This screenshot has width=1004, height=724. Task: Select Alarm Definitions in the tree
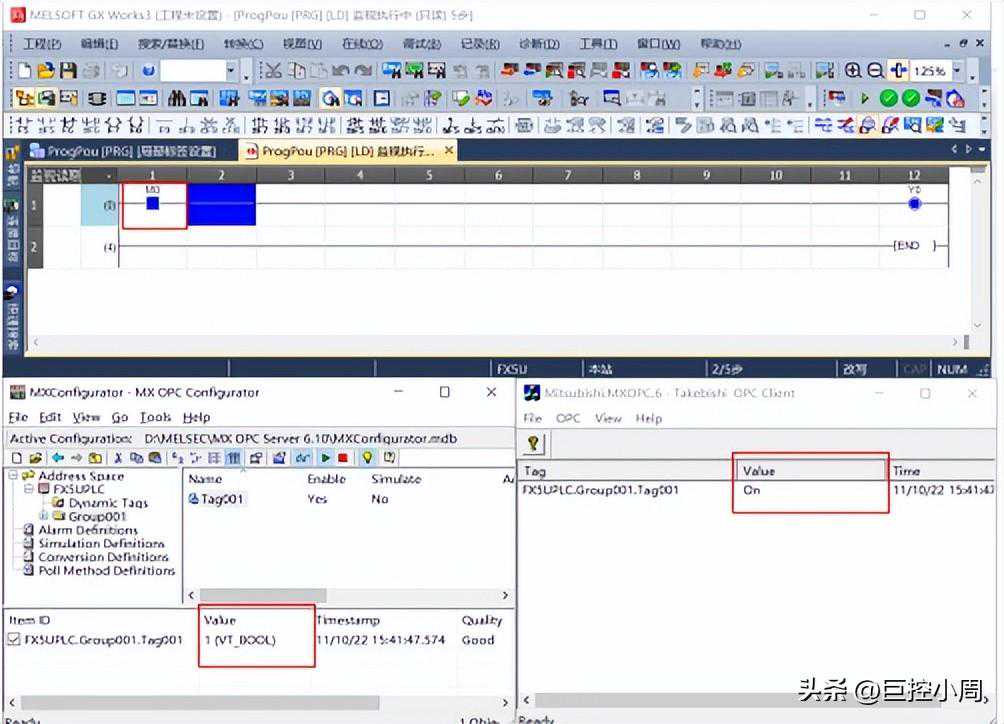(x=87, y=530)
